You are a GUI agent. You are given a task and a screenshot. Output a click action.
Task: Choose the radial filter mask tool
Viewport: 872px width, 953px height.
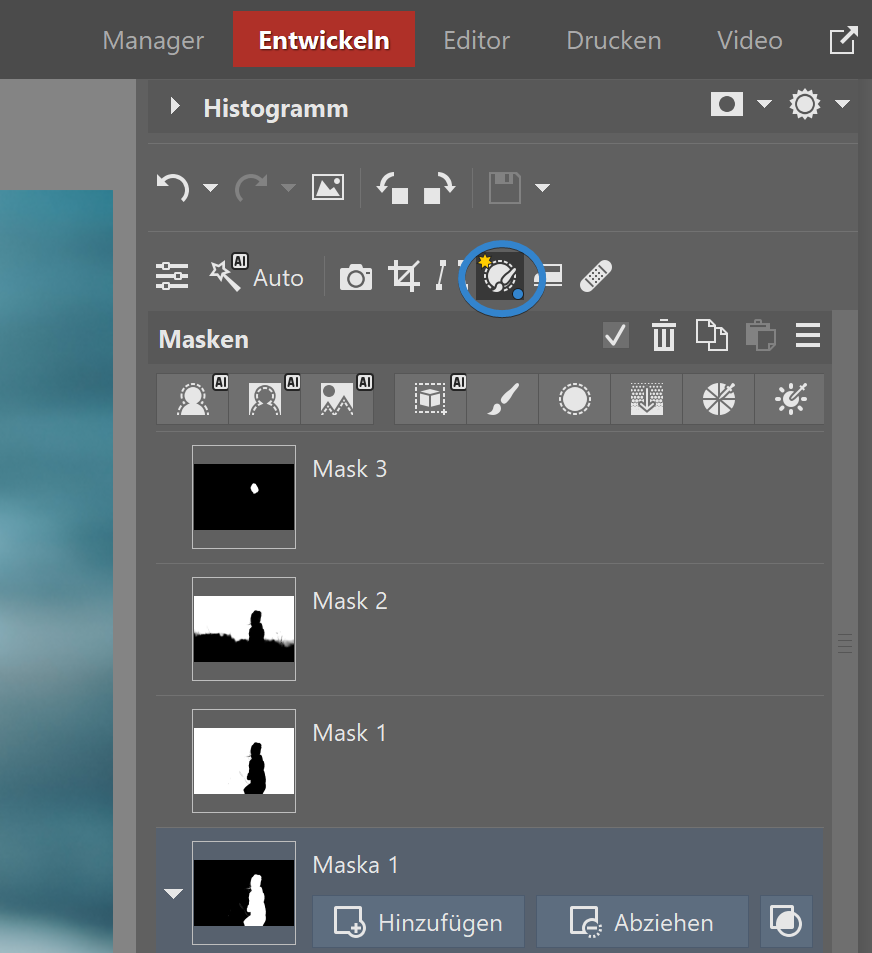click(574, 399)
